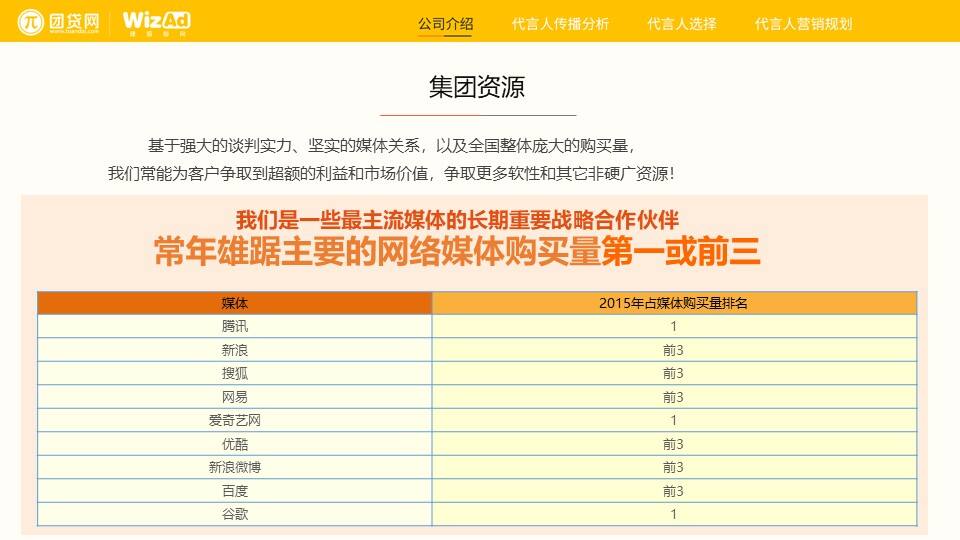Click the ranking value for 百度

(x=674, y=491)
